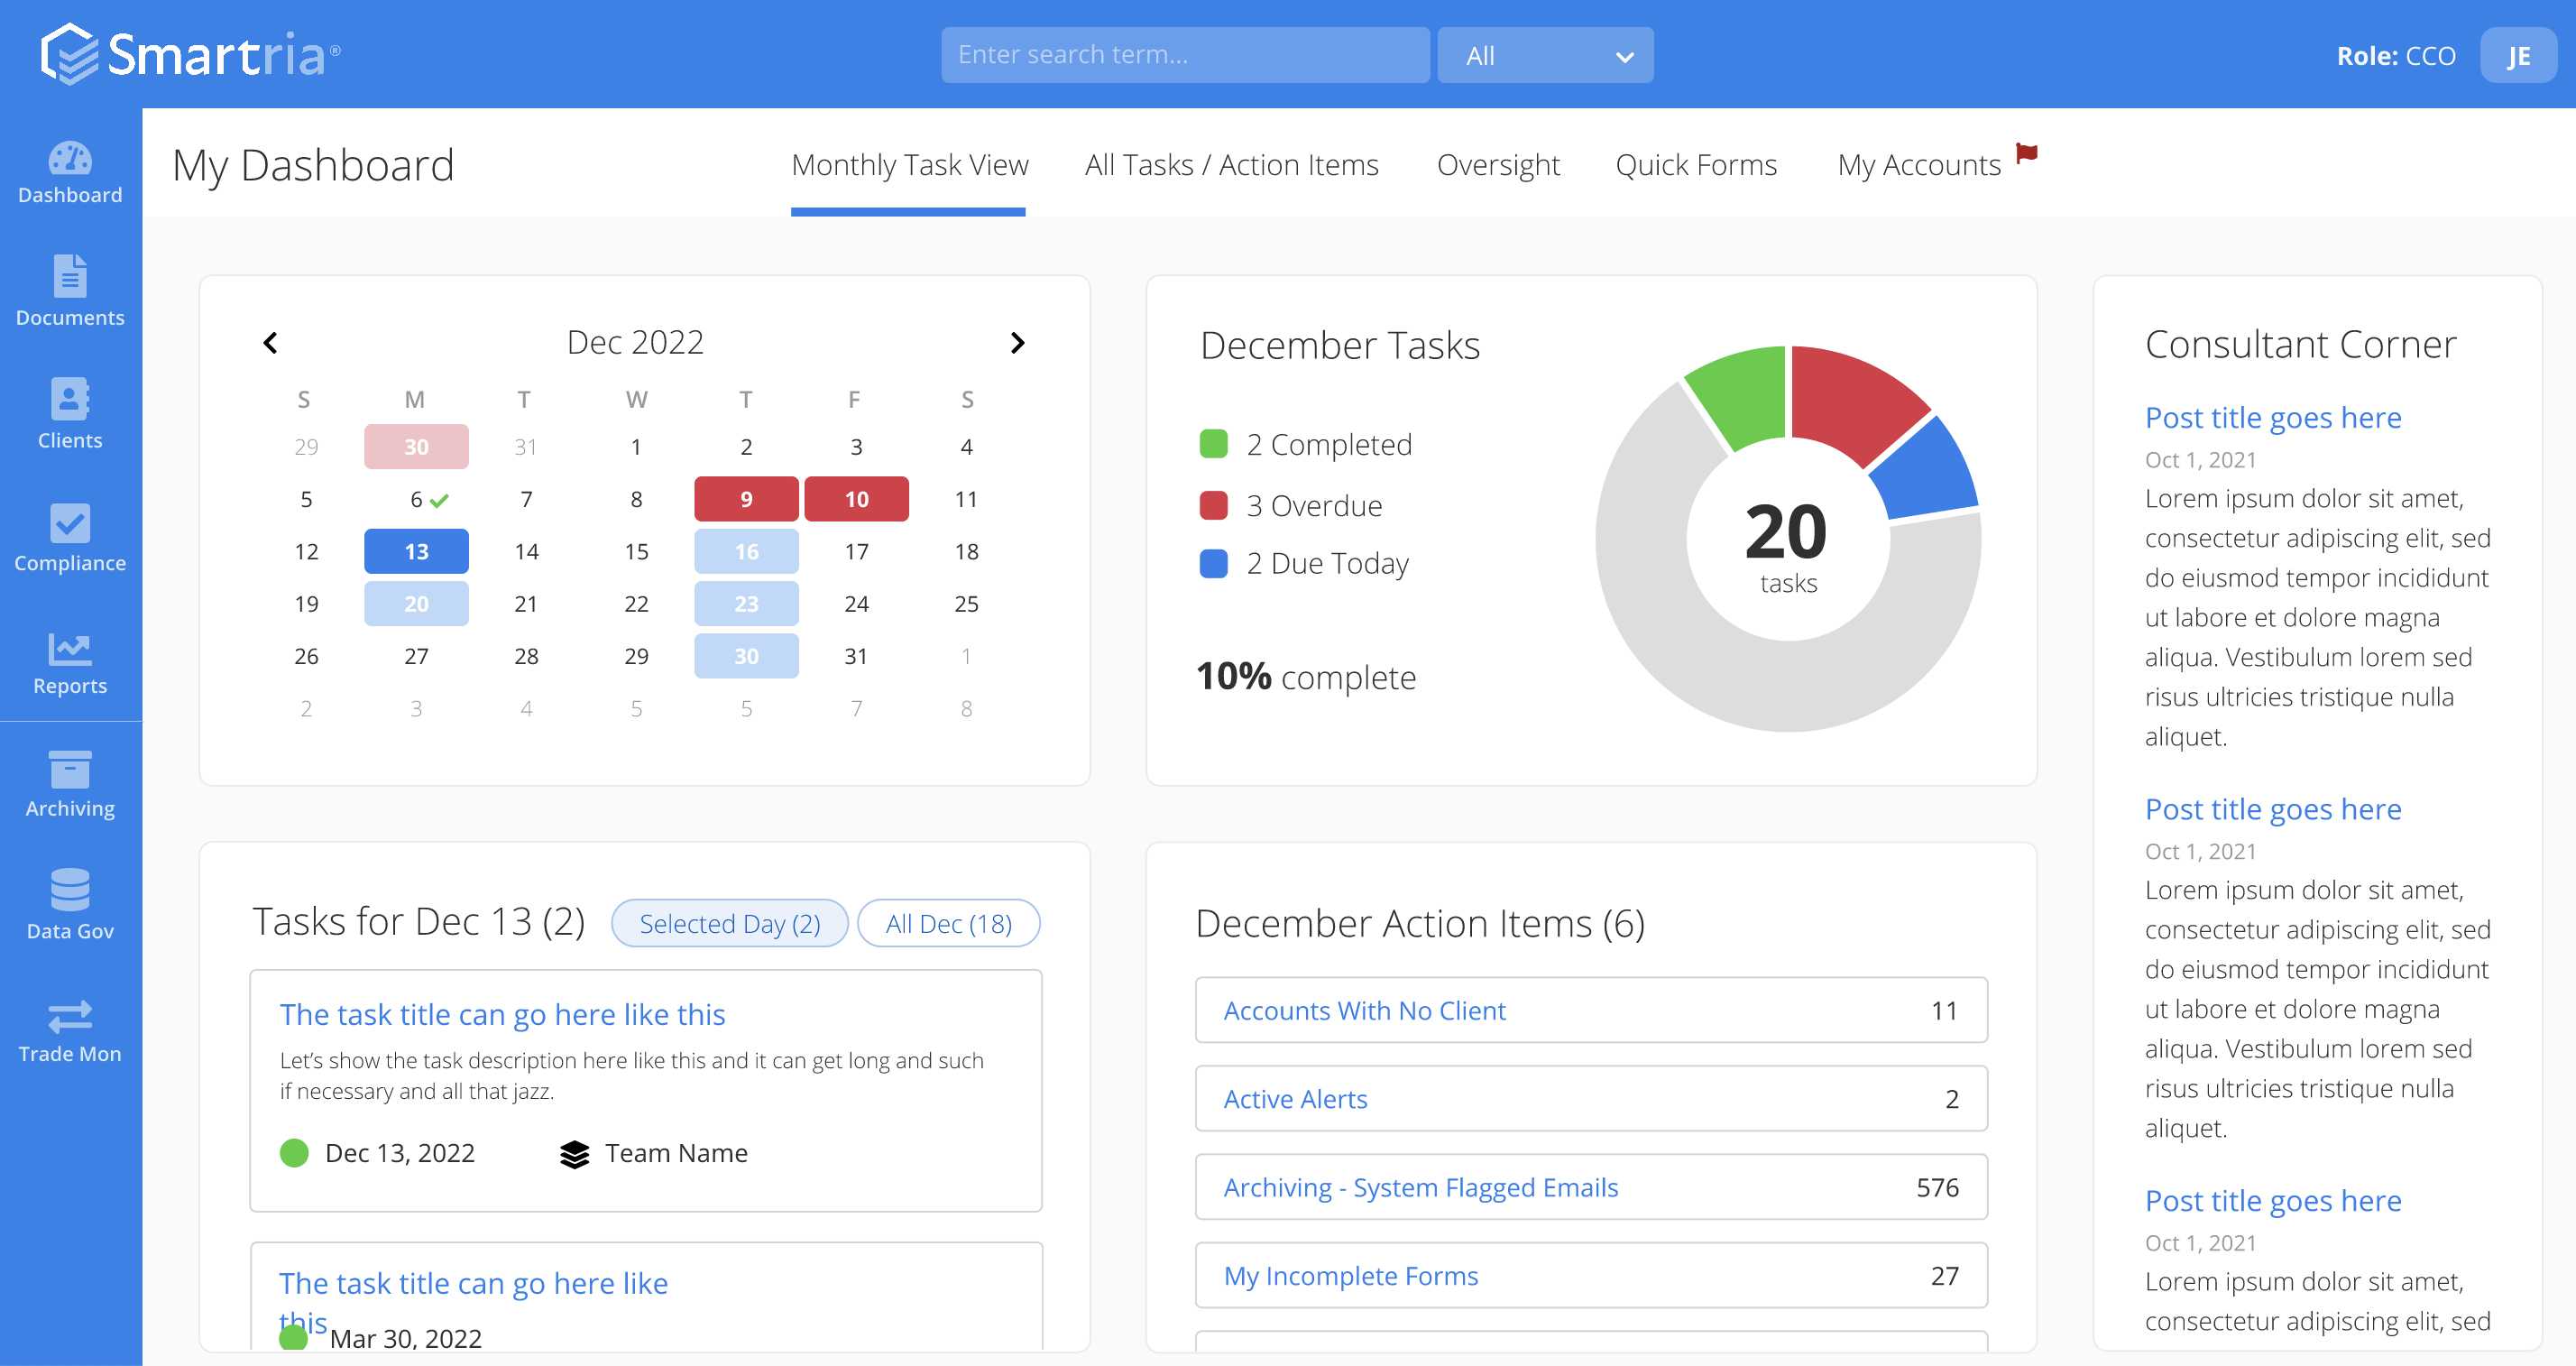2576x1366 pixels.
Task: Expand the All search filter dropdown
Action: (1544, 56)
